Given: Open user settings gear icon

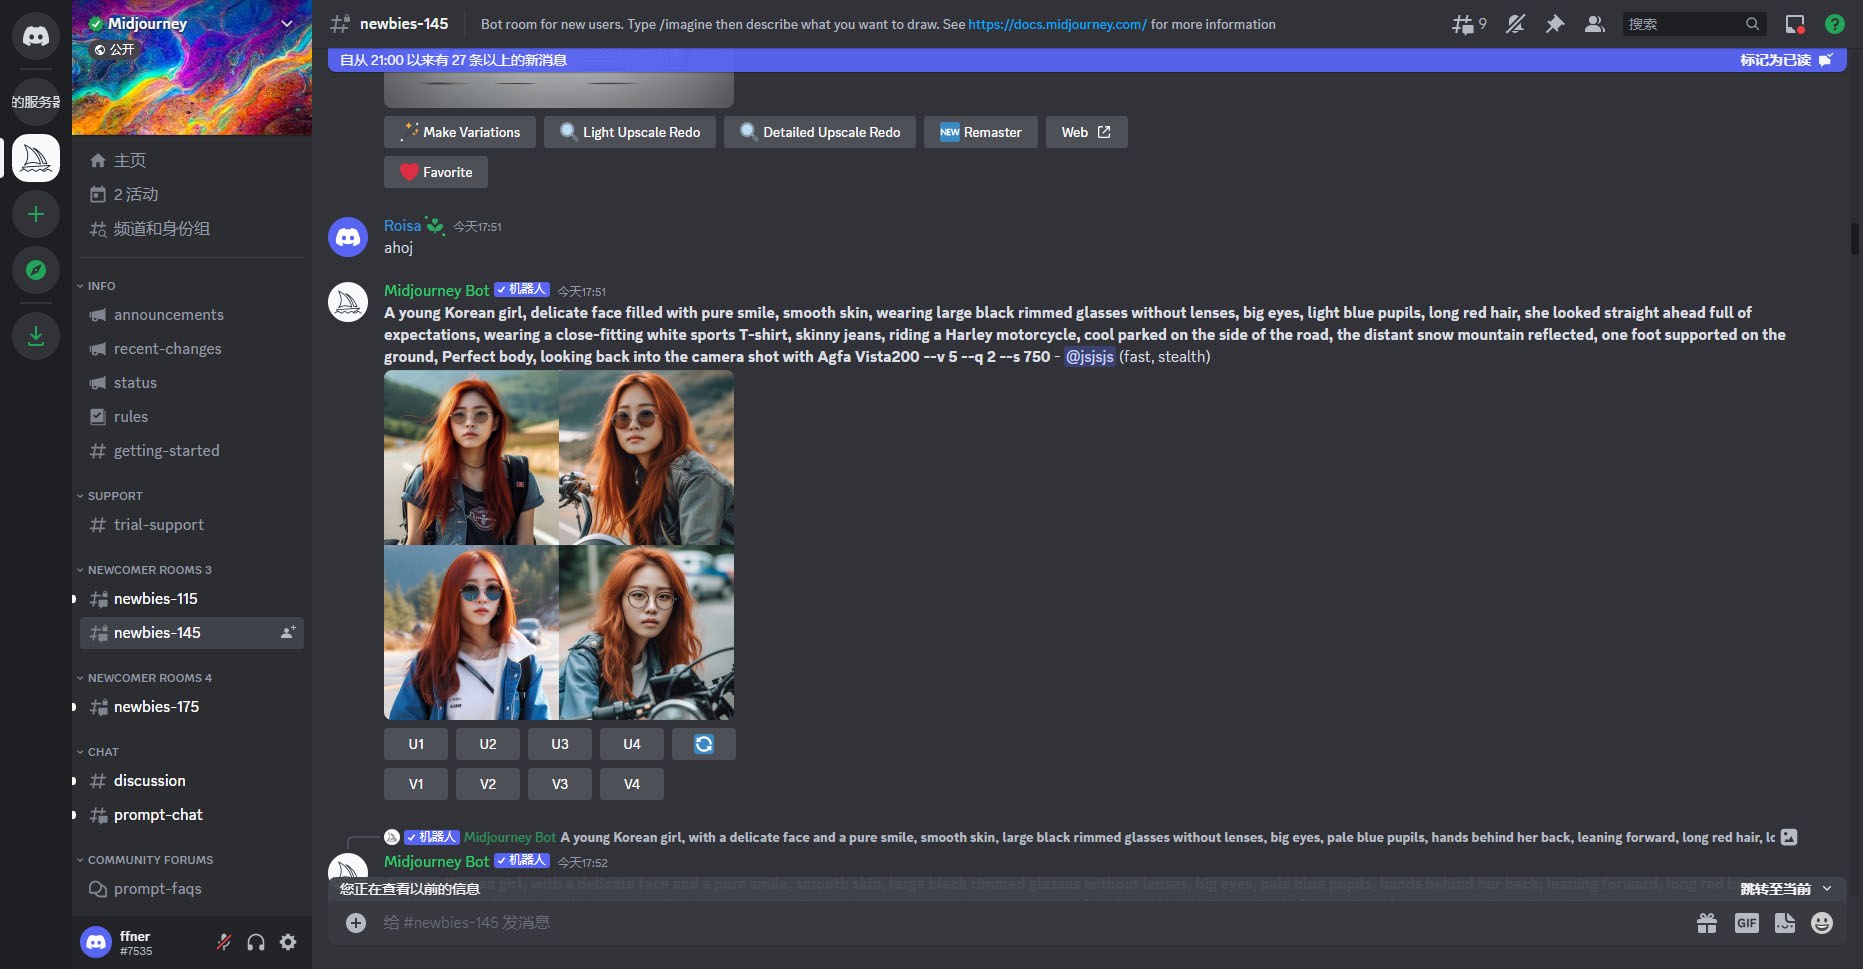Looking at the screenshot, I should 288,942.
